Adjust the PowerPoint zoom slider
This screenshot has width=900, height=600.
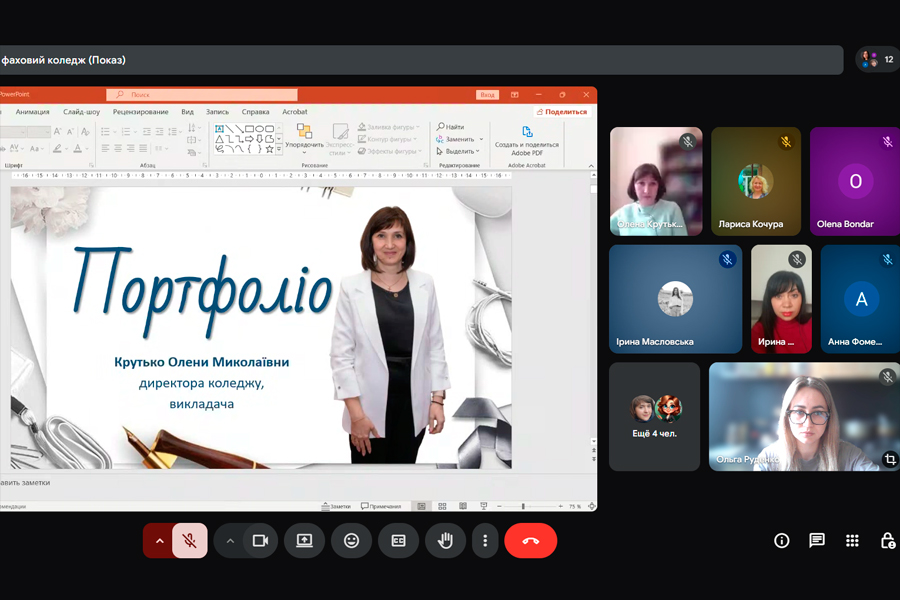point(524,507)
